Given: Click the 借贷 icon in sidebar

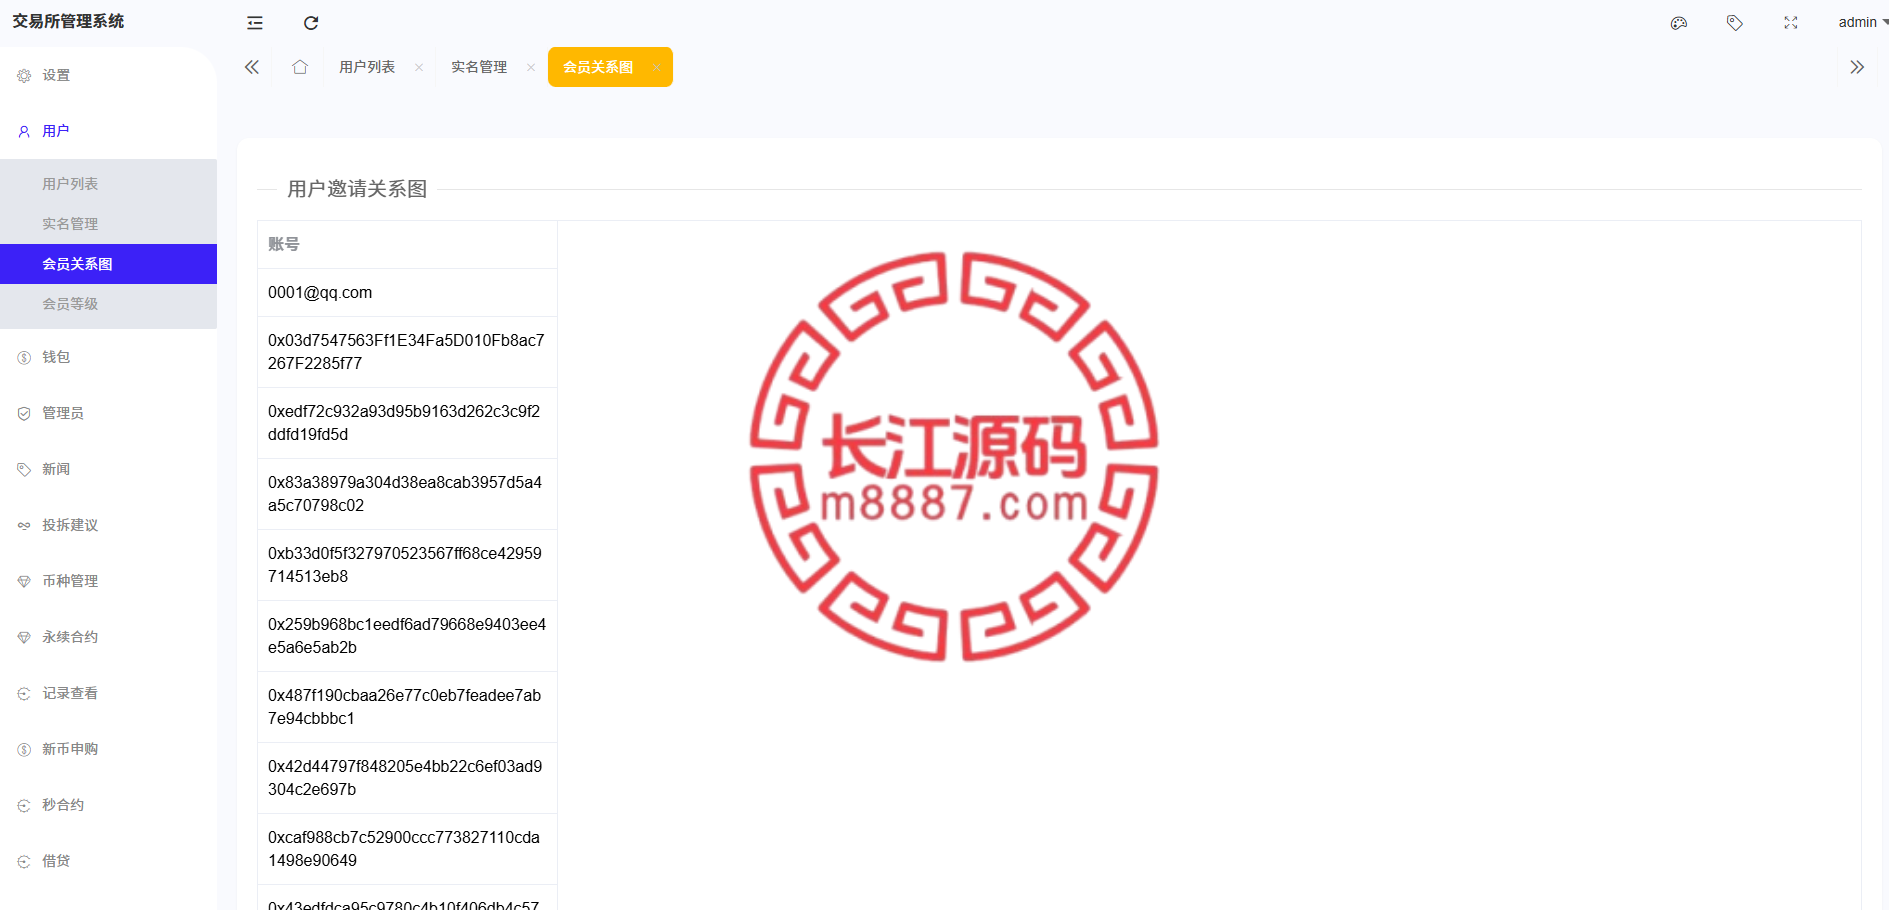Looking at the screenshot, I should tap(24, 861).
